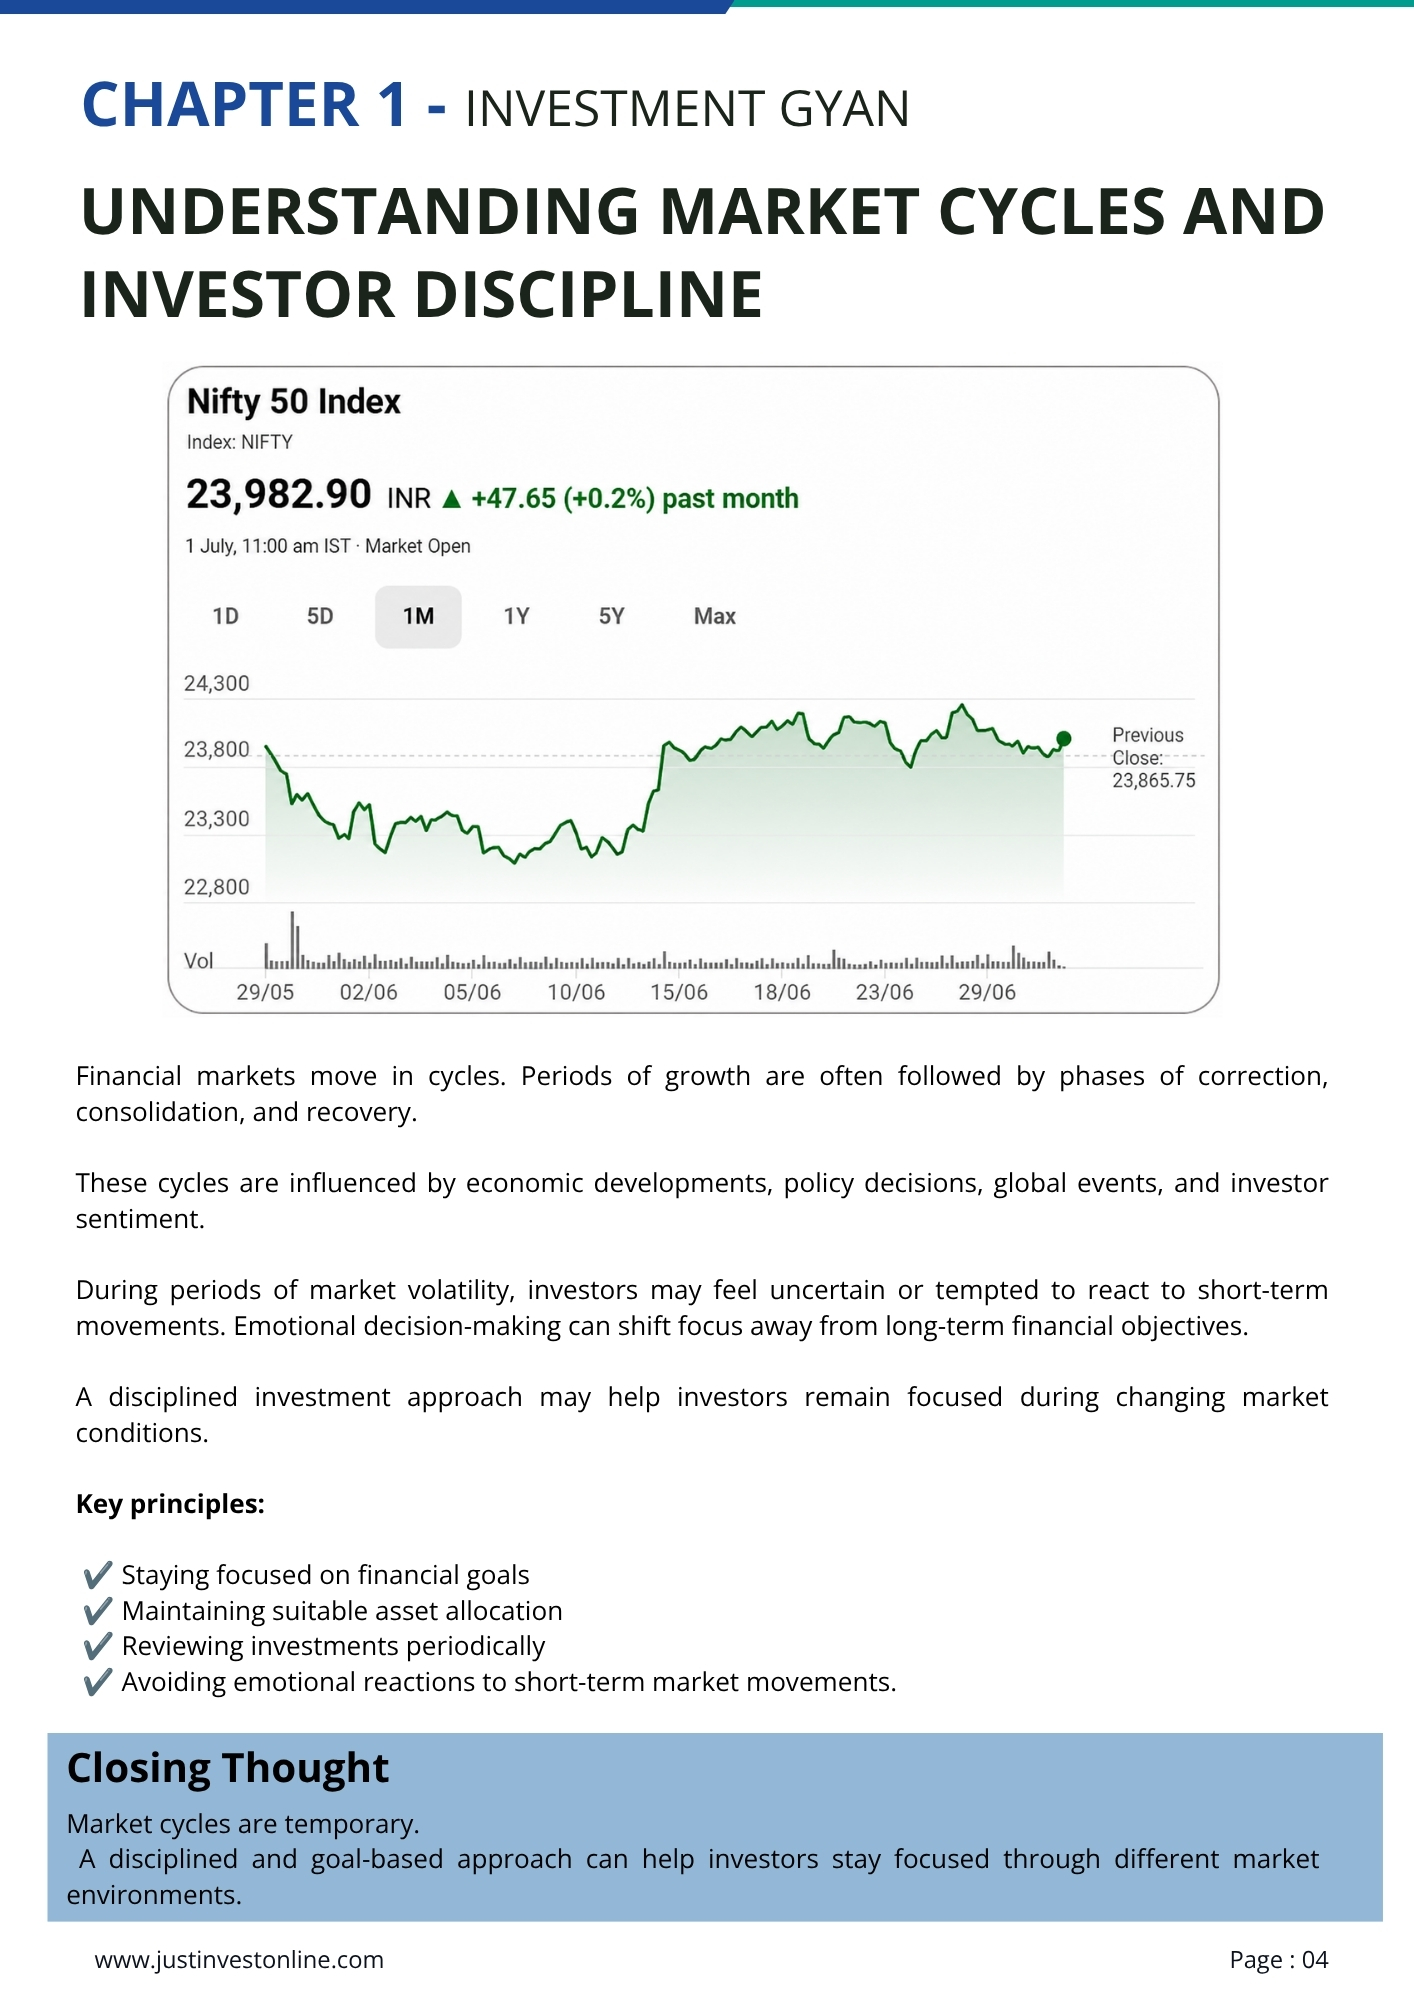This screenshot has width=1414, height=2000.
Task: Click the Nifty 50 Index title
Action: [x=294, y=402]
